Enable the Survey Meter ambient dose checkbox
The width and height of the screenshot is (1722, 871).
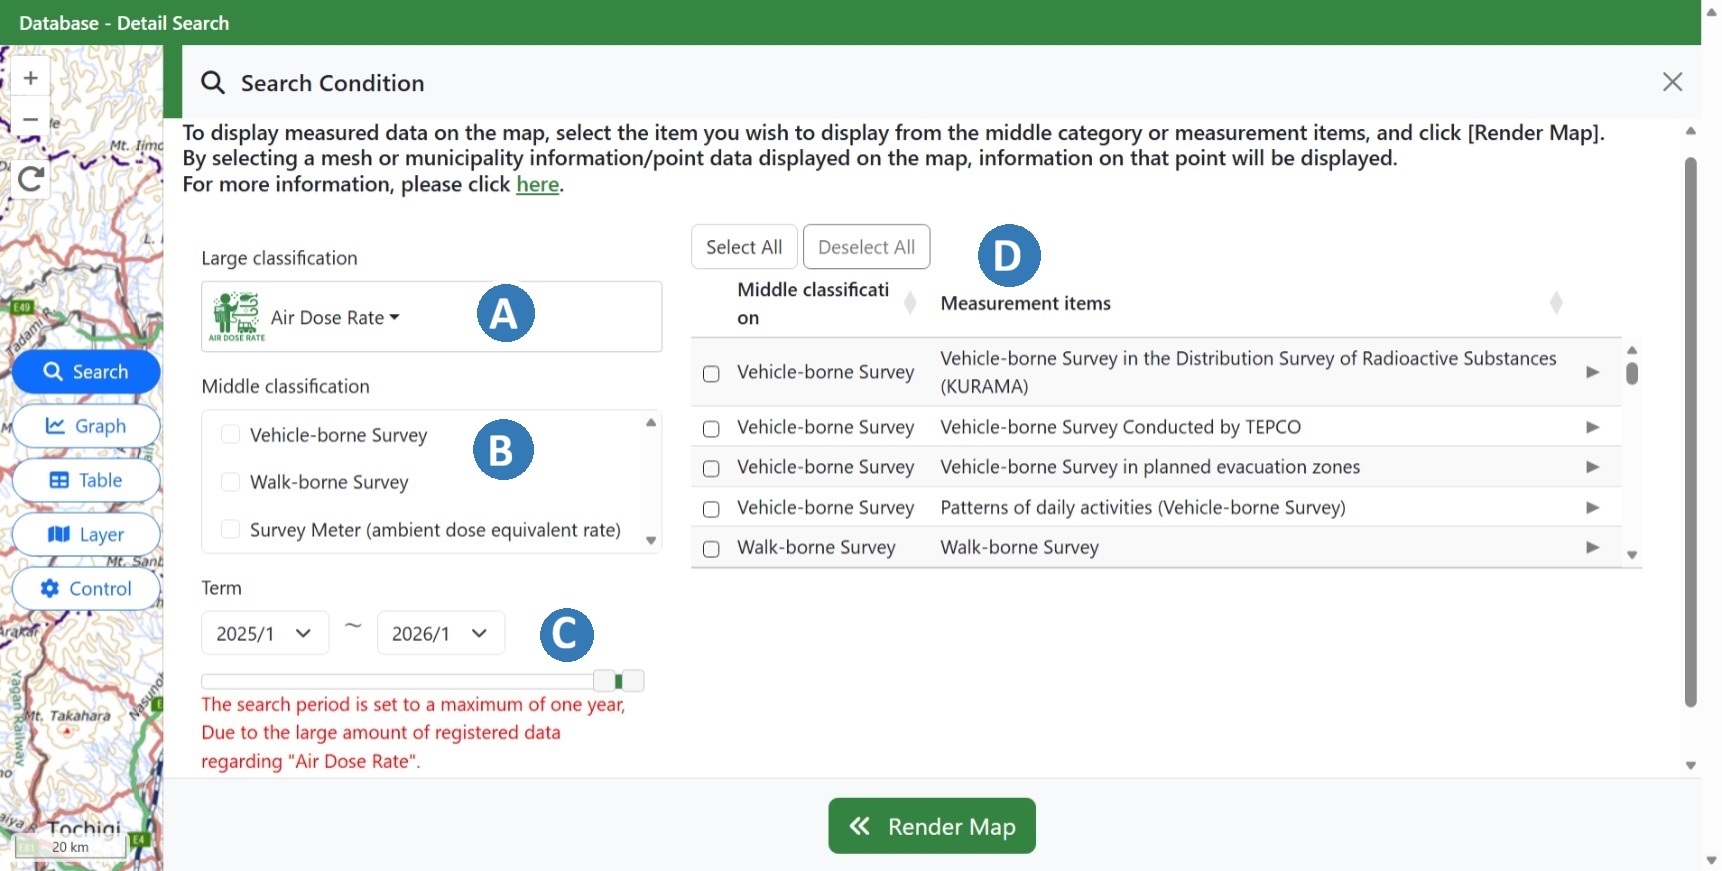[x=230, y=530]
